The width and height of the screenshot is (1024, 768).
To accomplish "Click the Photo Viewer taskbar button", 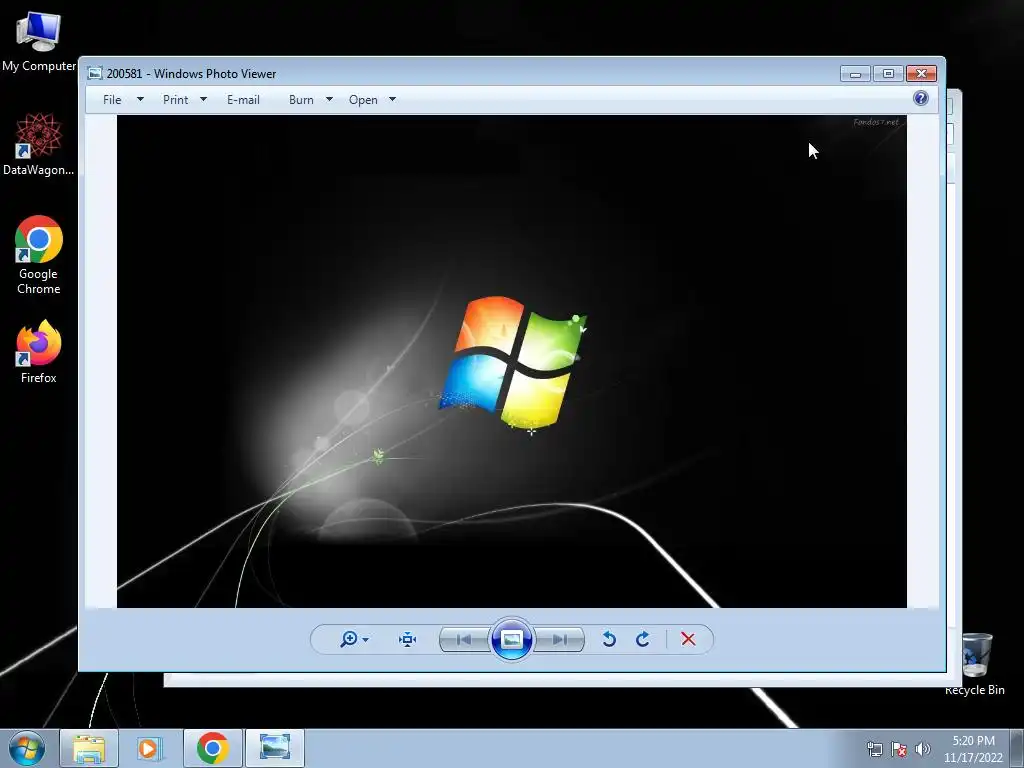I will pyautogui.click(x=275, y=748).
